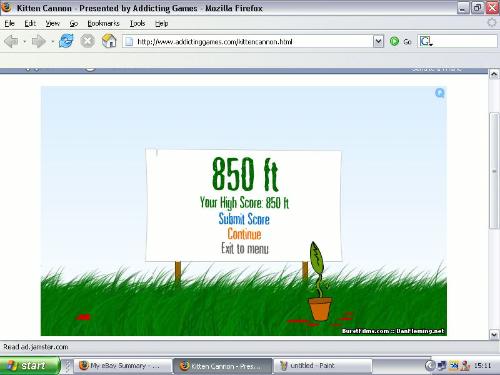Viewport: 500px width, 375px height.
Task: Open the Forward button history dropdown arrow
Action: (52, 42)
